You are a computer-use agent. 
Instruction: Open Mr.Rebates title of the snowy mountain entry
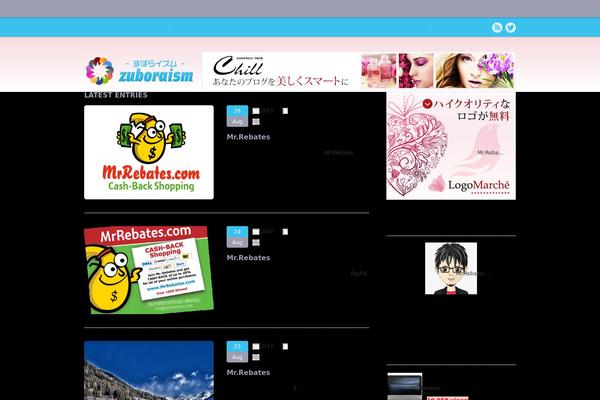click(248, 373)
